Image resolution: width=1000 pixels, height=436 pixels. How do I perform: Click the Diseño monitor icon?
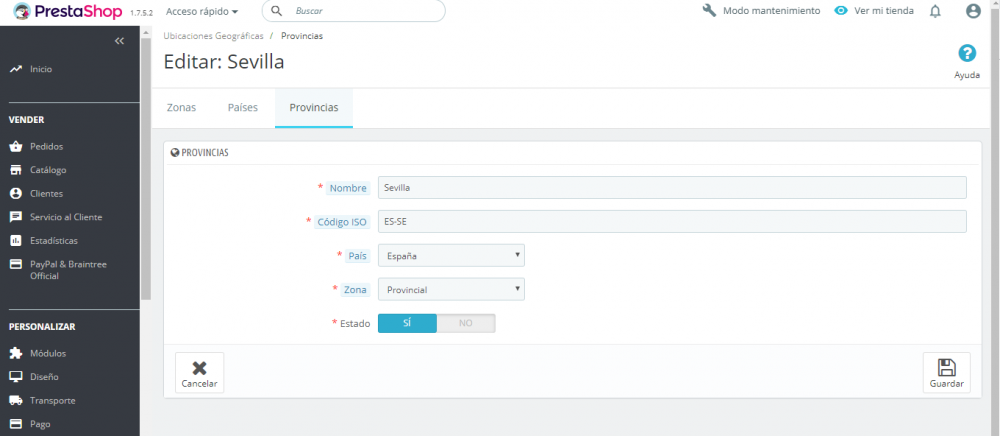[16, 377]
